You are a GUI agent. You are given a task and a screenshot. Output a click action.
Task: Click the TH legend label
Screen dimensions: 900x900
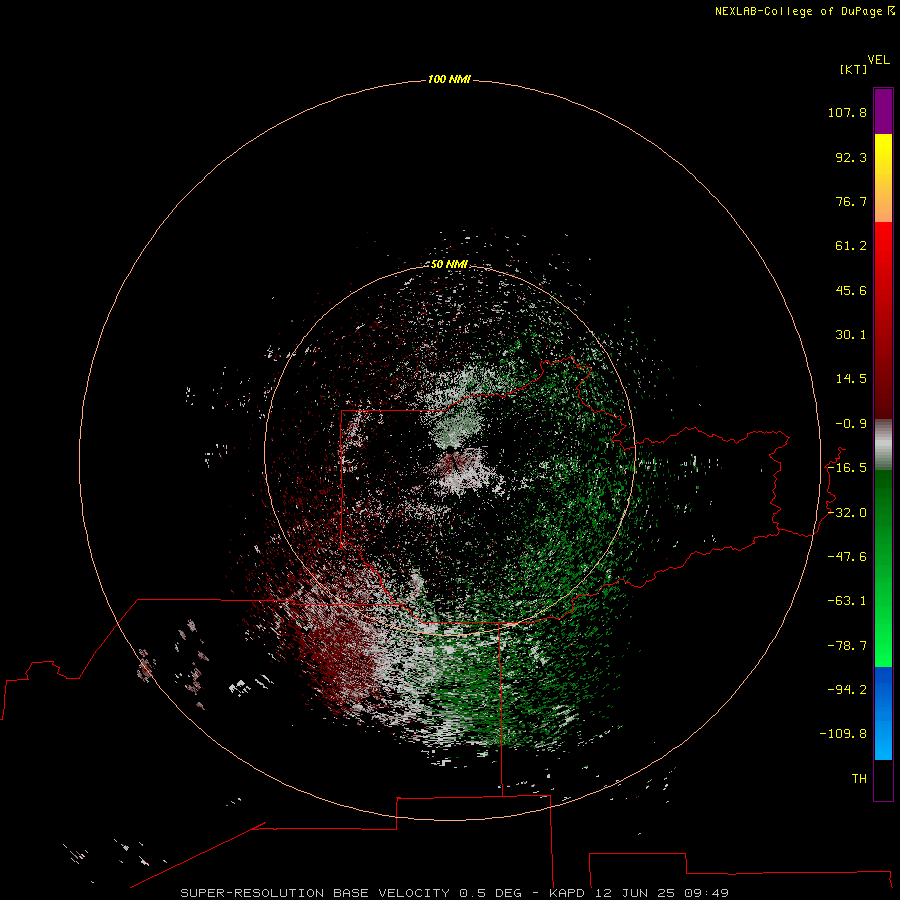tap(859, 779)
